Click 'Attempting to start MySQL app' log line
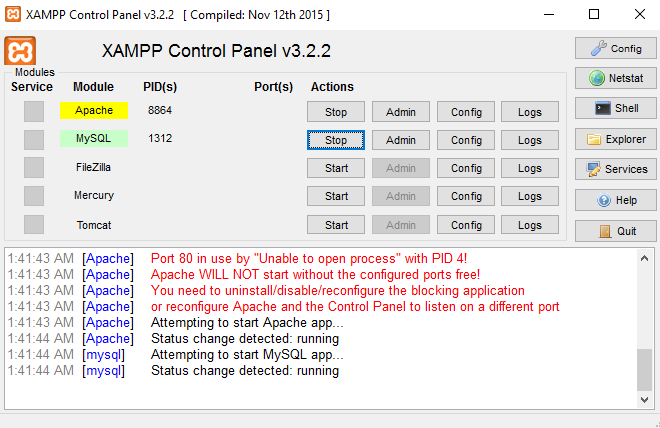 [247, 354]
